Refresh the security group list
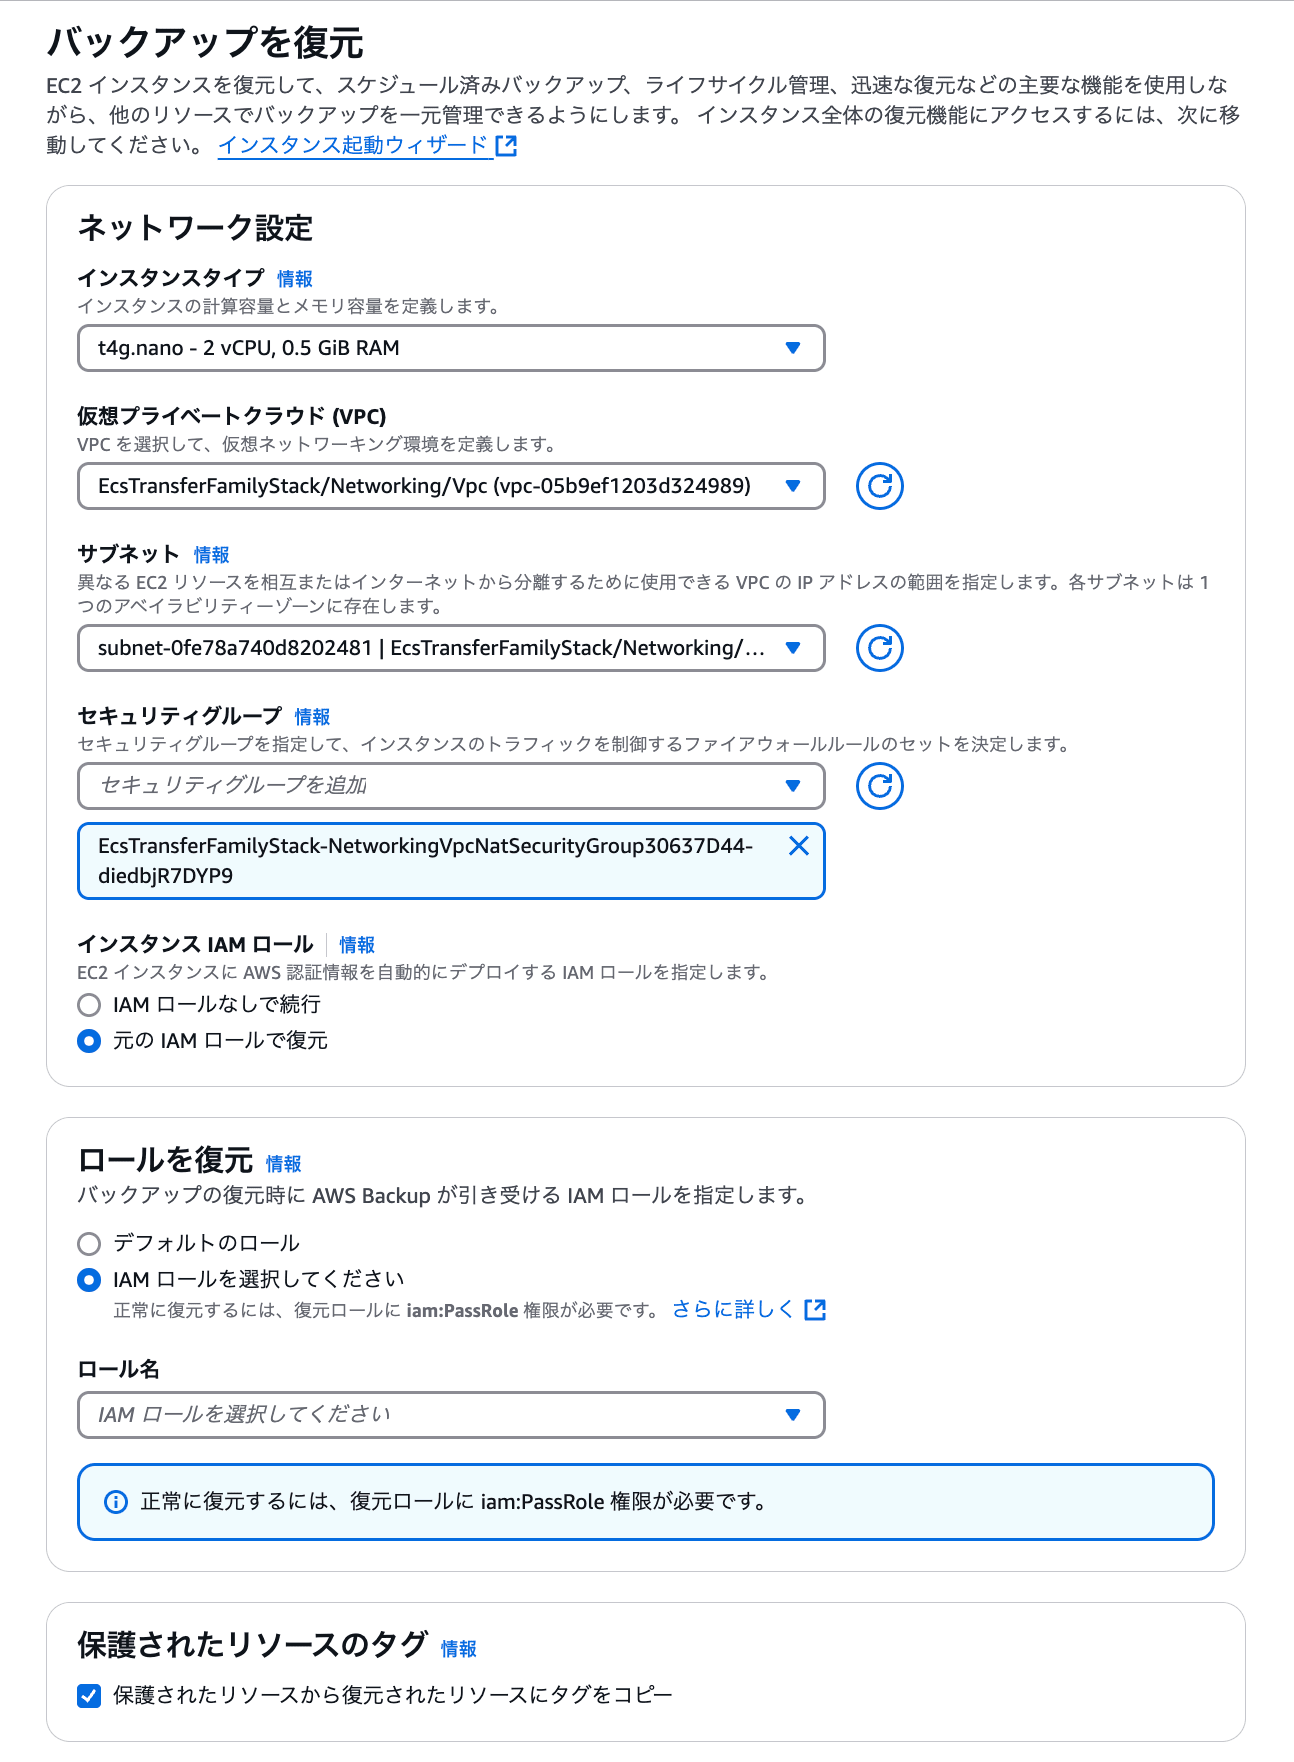The height and width of the screenshot is (1762, 1294). pos(880,786)
